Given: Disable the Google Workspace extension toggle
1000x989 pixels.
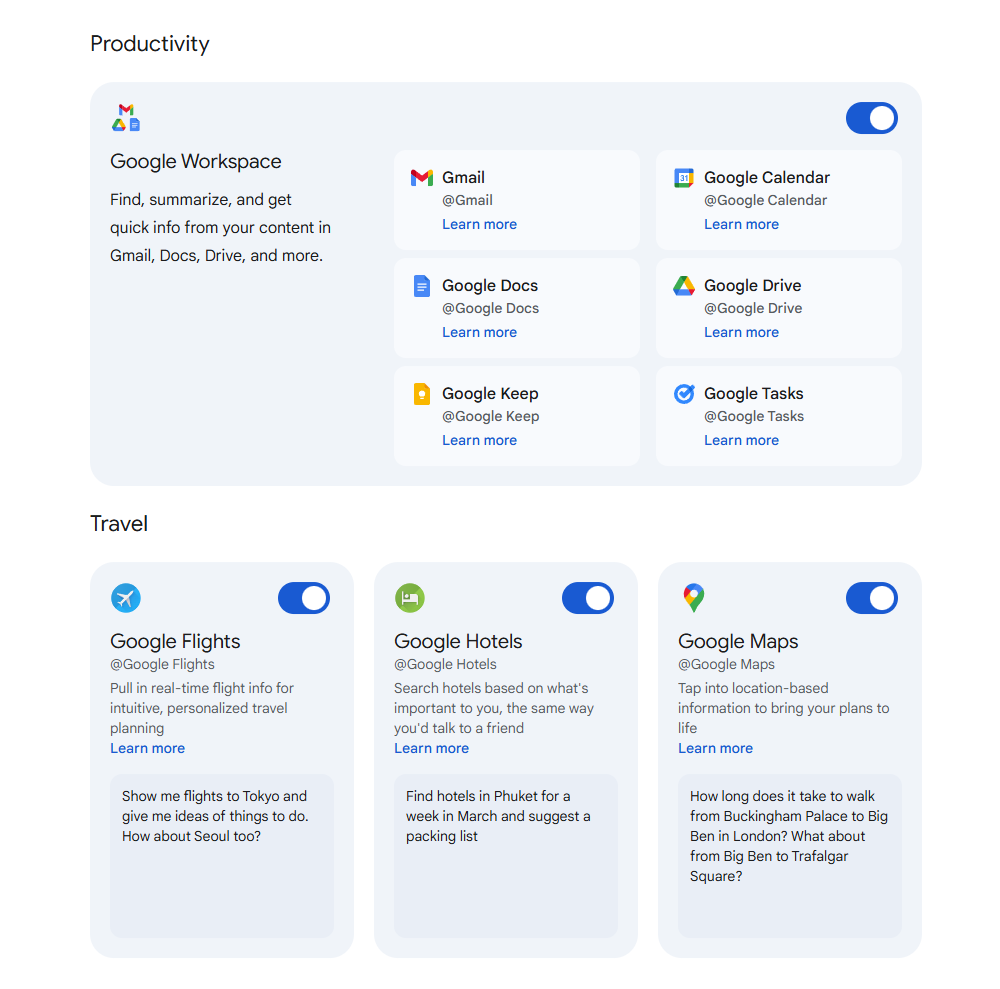Looking at the screenshot, I should pos(871,118).
